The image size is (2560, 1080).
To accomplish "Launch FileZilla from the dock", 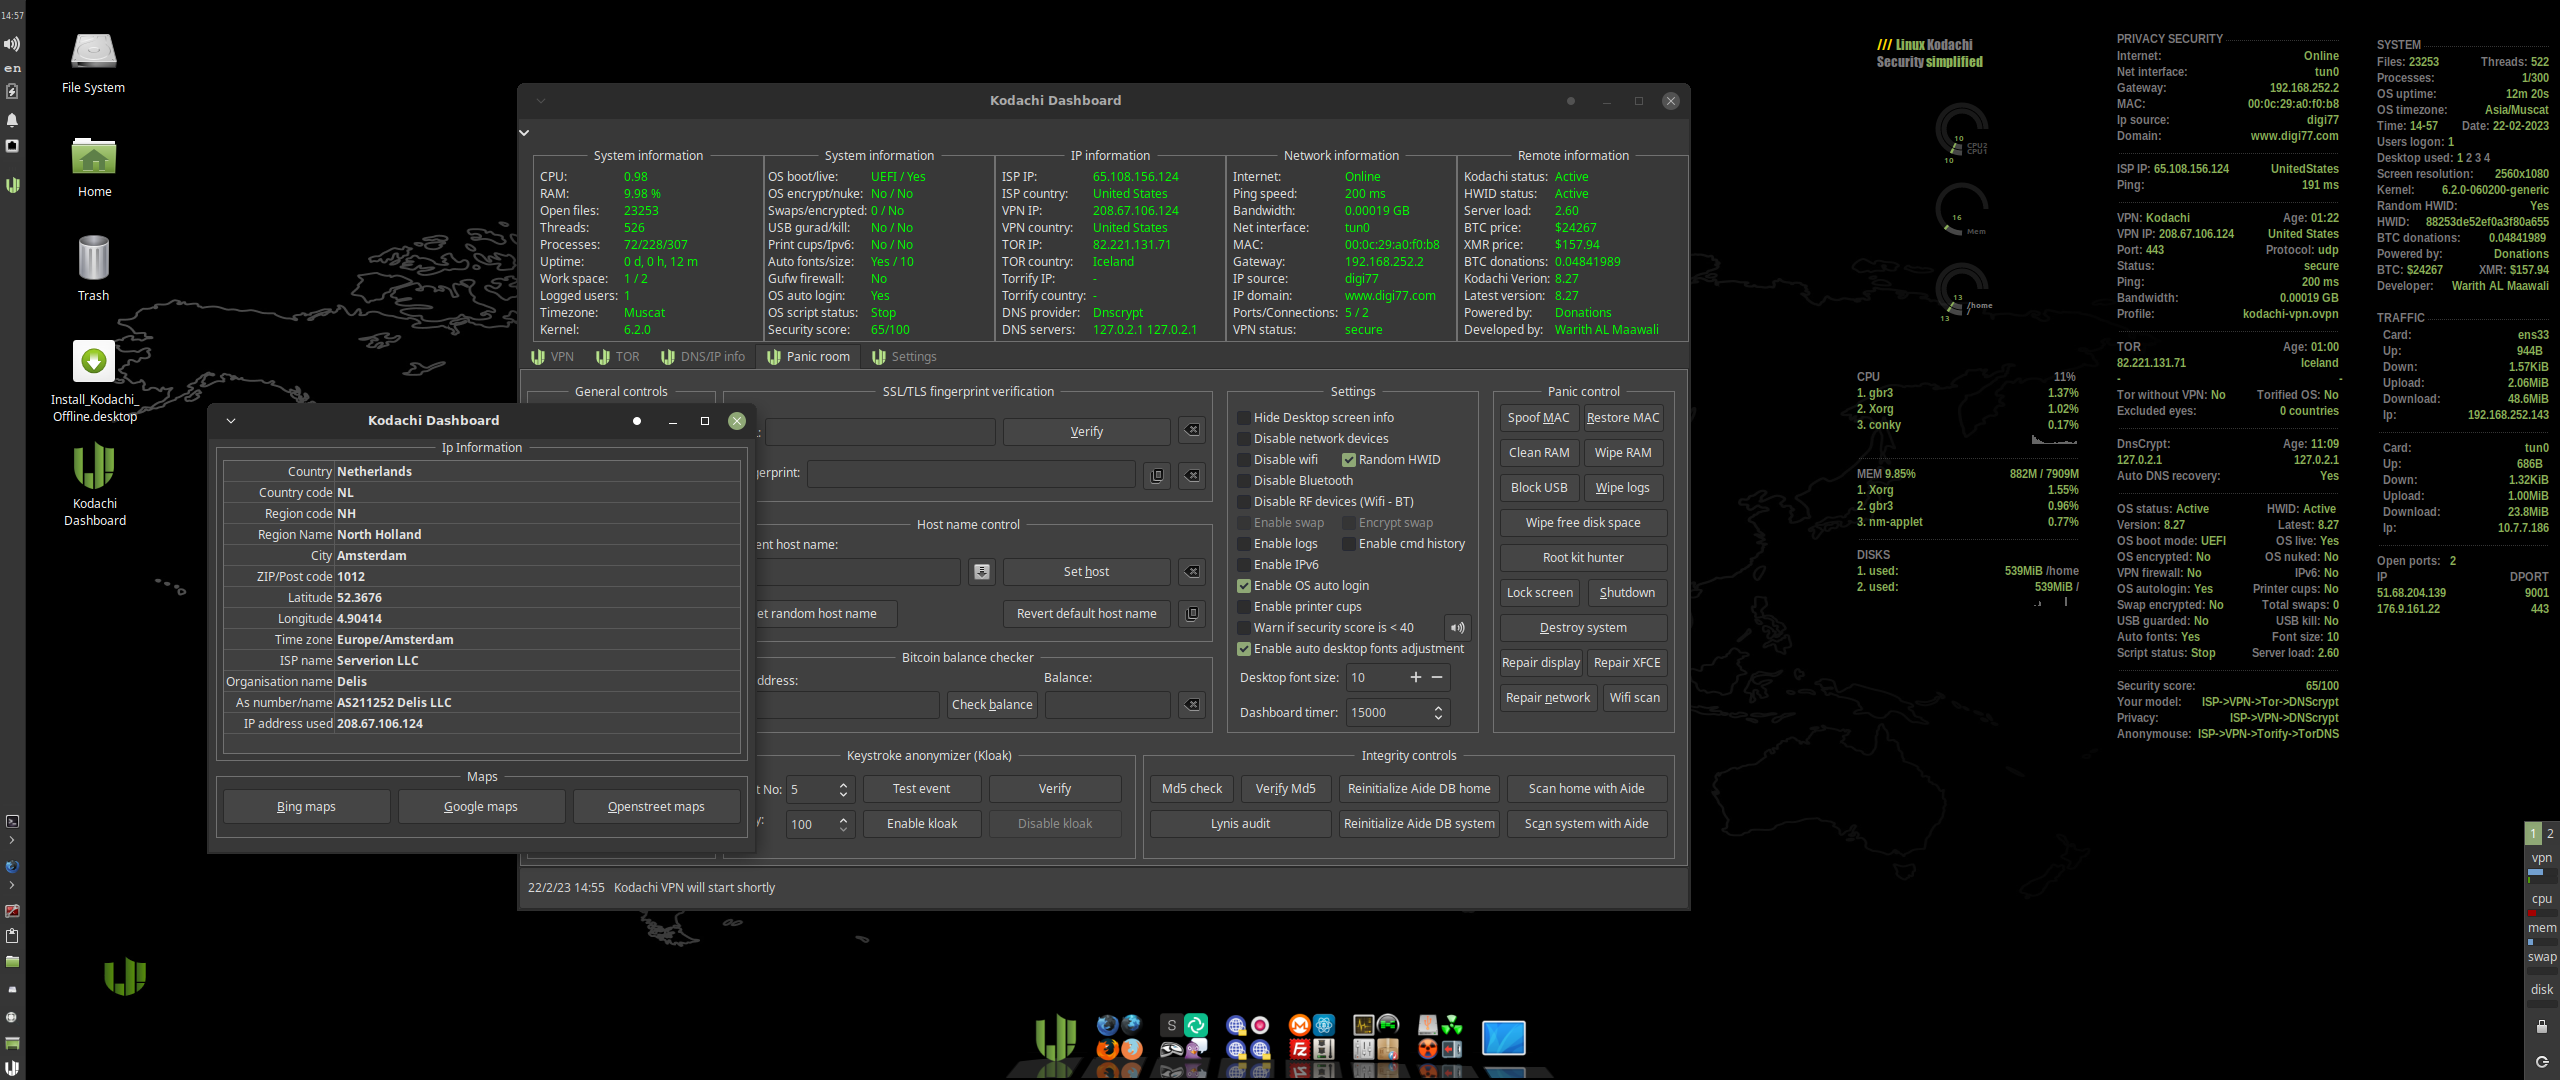I will click(1299, 1049).
